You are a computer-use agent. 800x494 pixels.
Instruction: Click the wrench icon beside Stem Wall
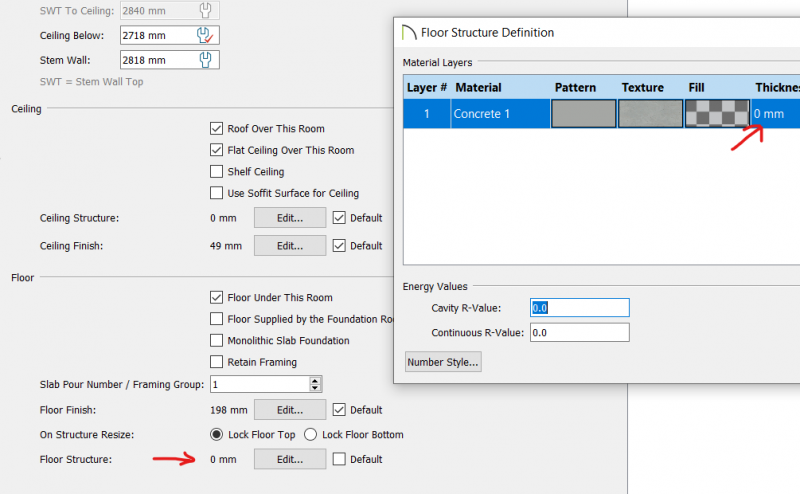[x=206, y=60]
